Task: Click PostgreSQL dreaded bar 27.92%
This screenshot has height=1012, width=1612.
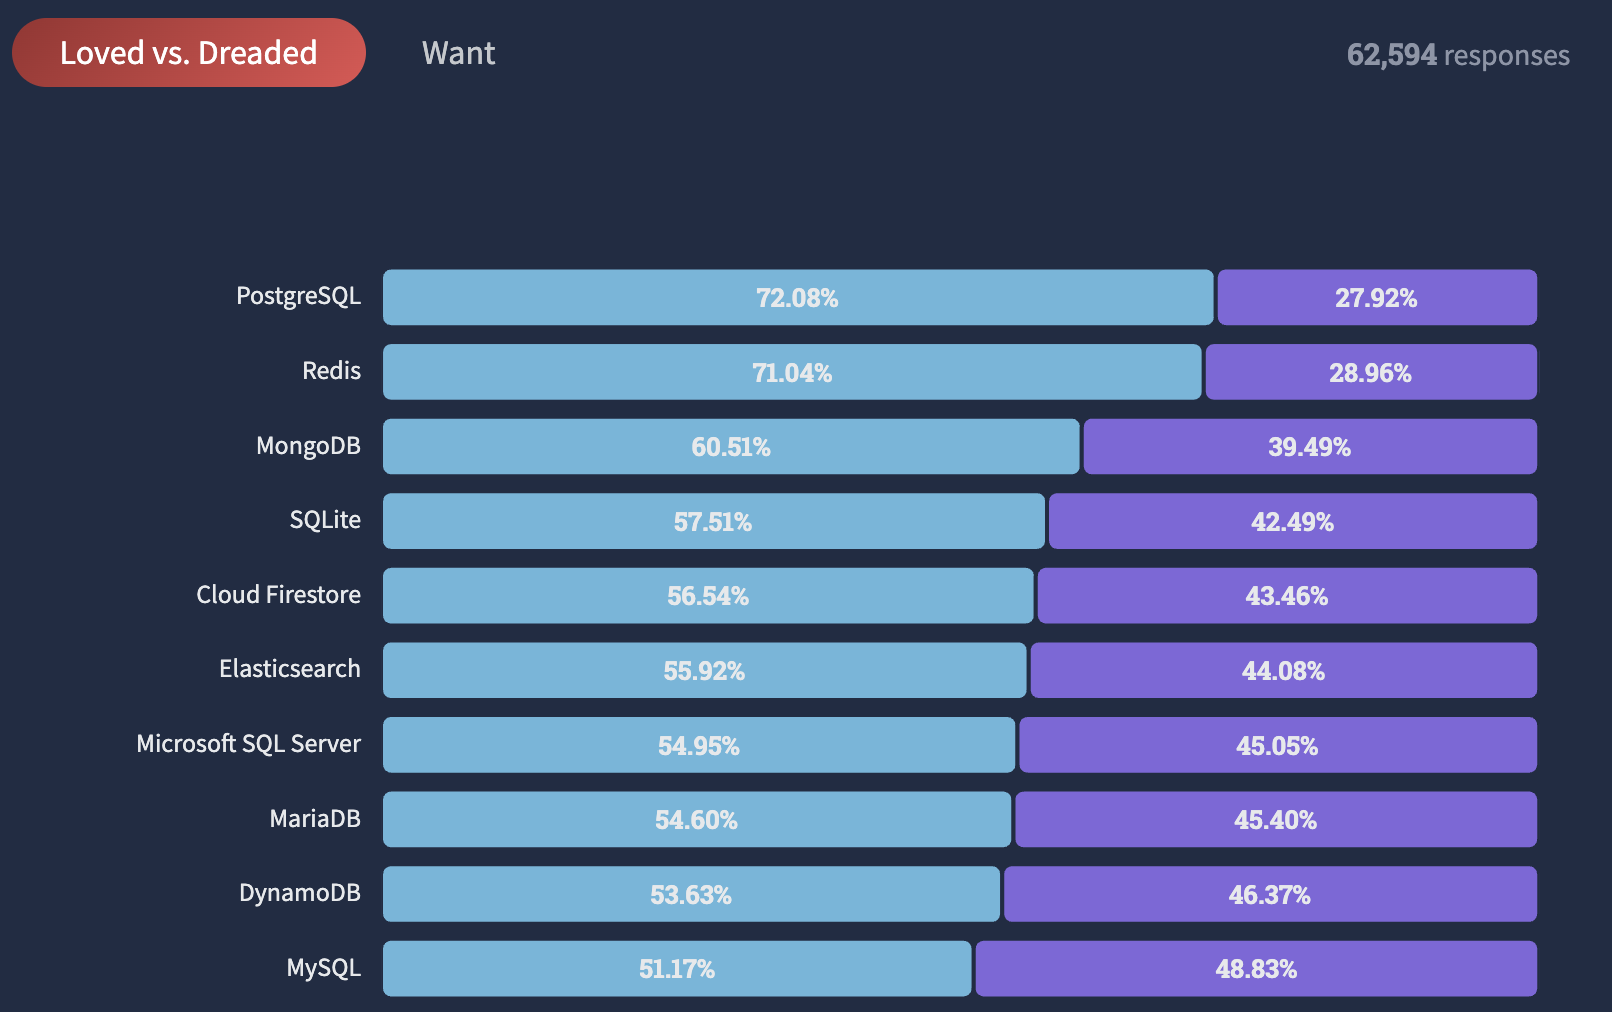Action: click(x=1377, y=297)
